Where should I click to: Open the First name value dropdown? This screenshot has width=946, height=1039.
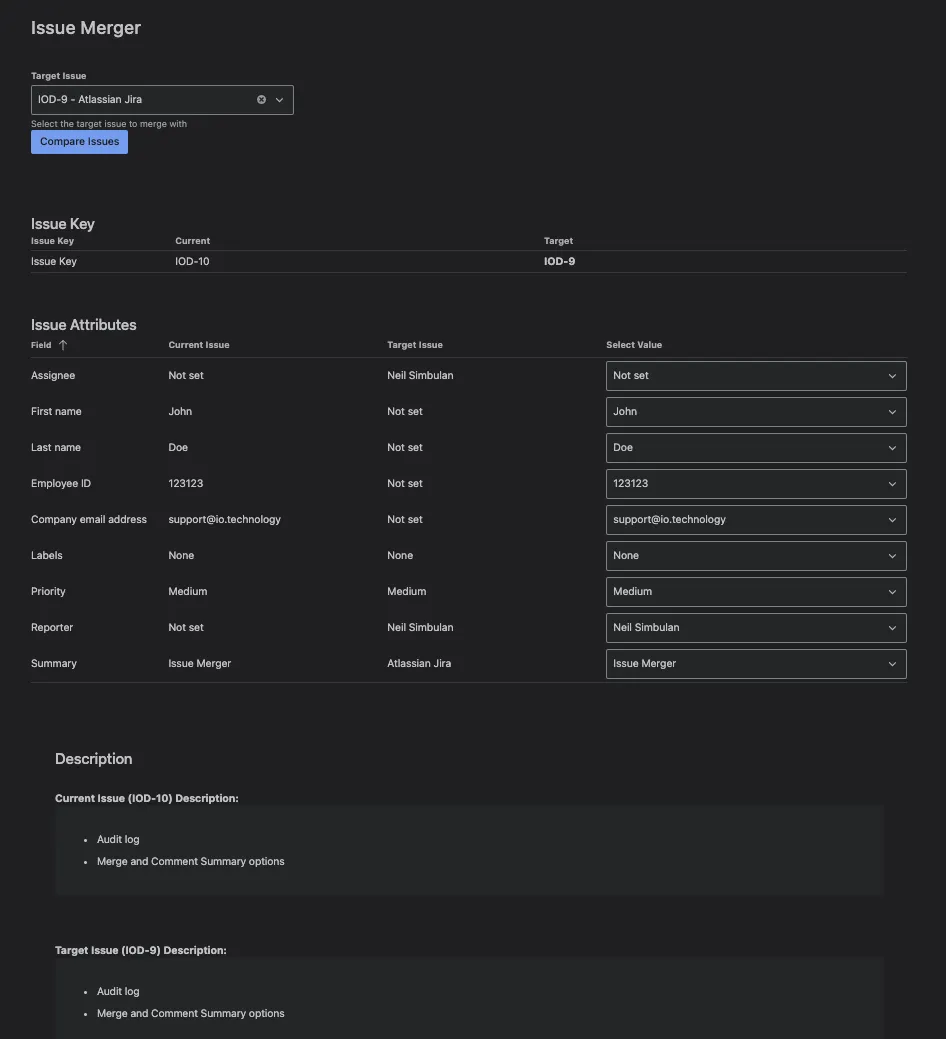pyautogui.click(x=756, y=411)
